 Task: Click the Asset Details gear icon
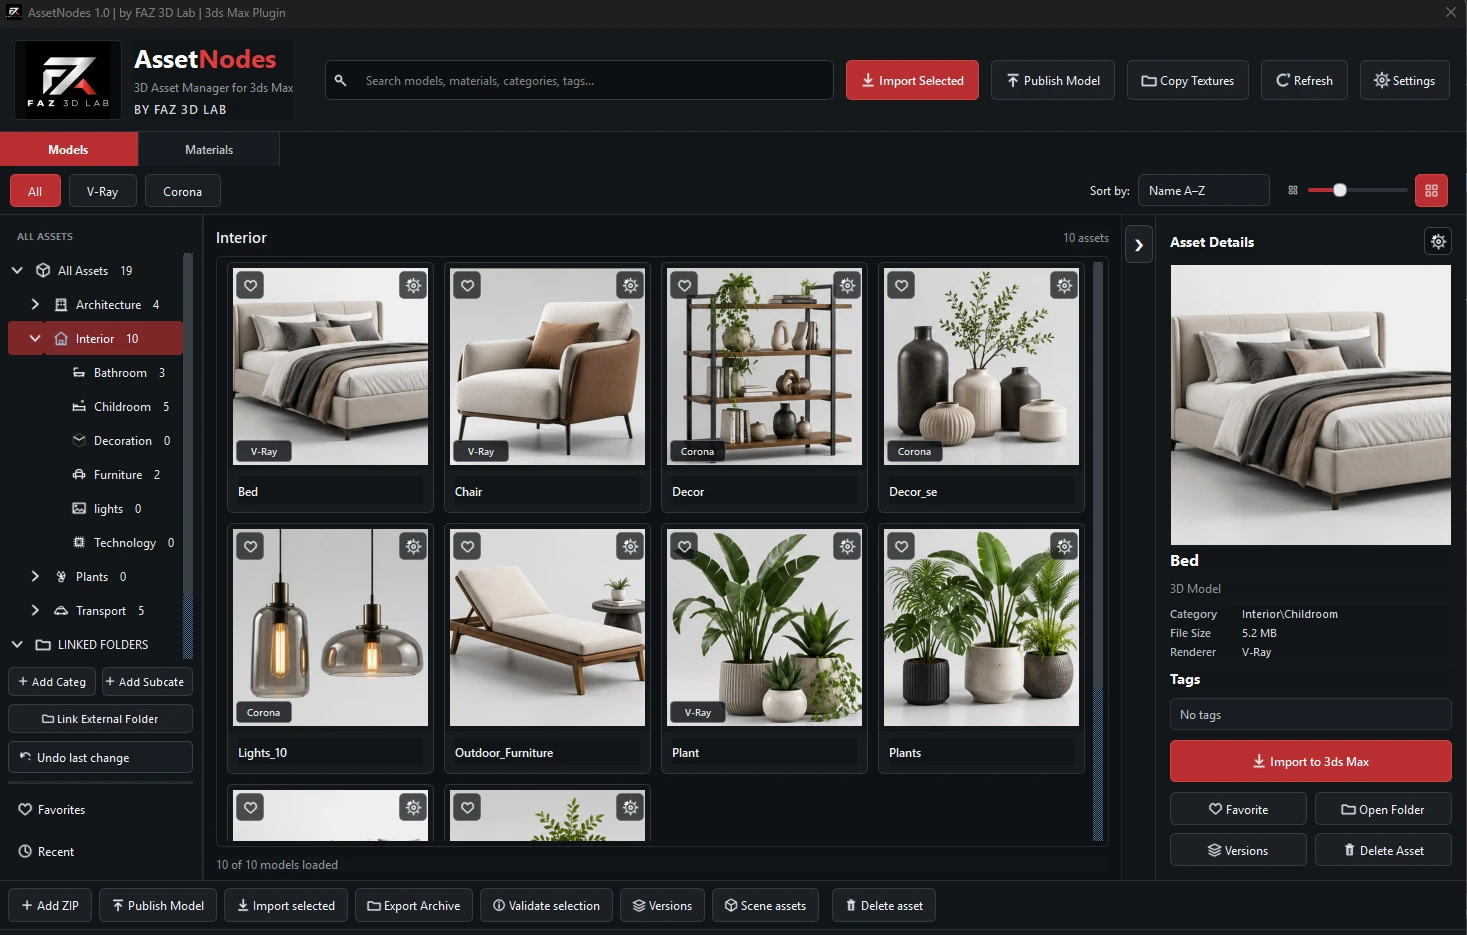pyautogui.click(x=1438, y=241)
